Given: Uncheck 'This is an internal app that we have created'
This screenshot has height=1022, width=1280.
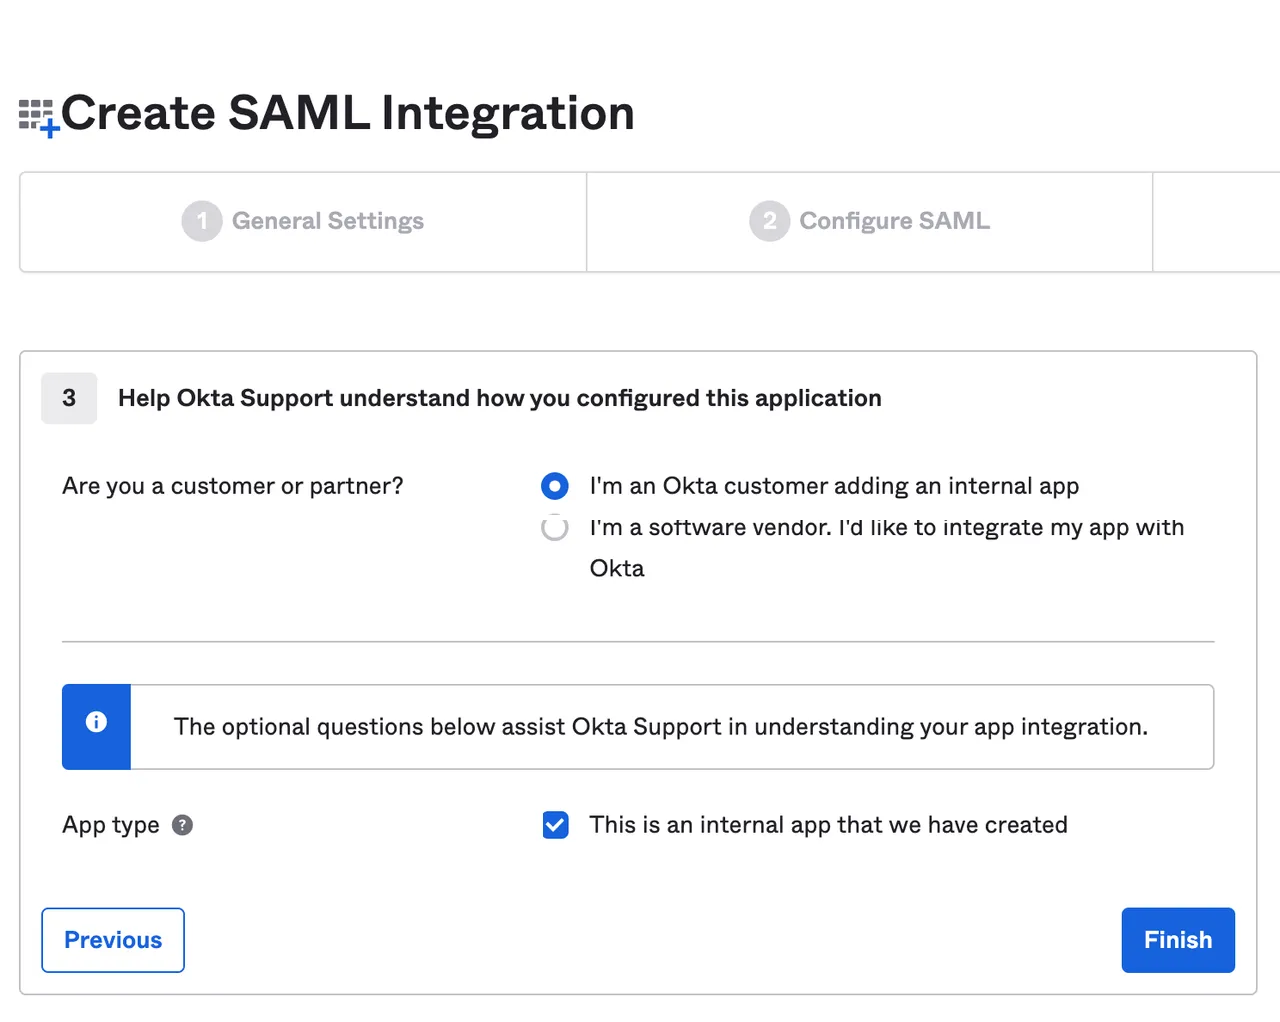Looking at the screenshot, I should (x=556, y=825).
